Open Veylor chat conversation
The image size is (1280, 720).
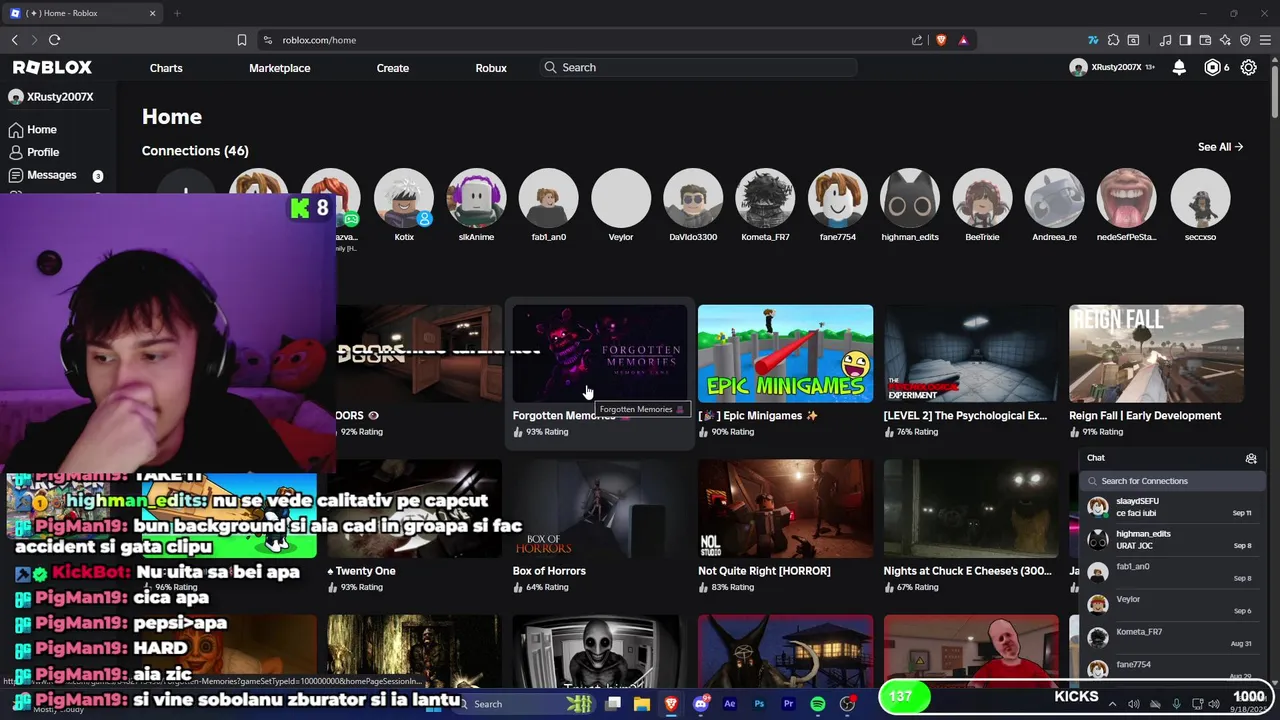[x=1171, y=605]
